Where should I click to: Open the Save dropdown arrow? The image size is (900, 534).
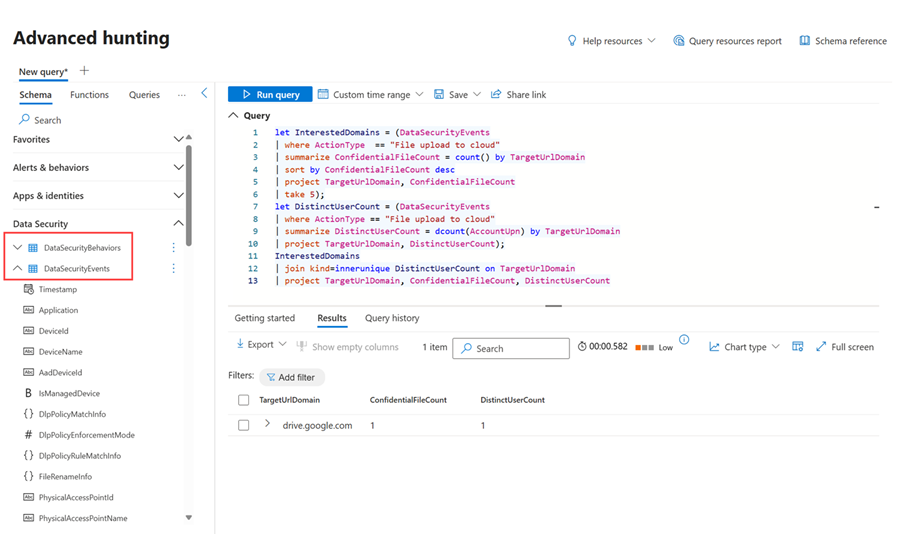pos(477,94)
